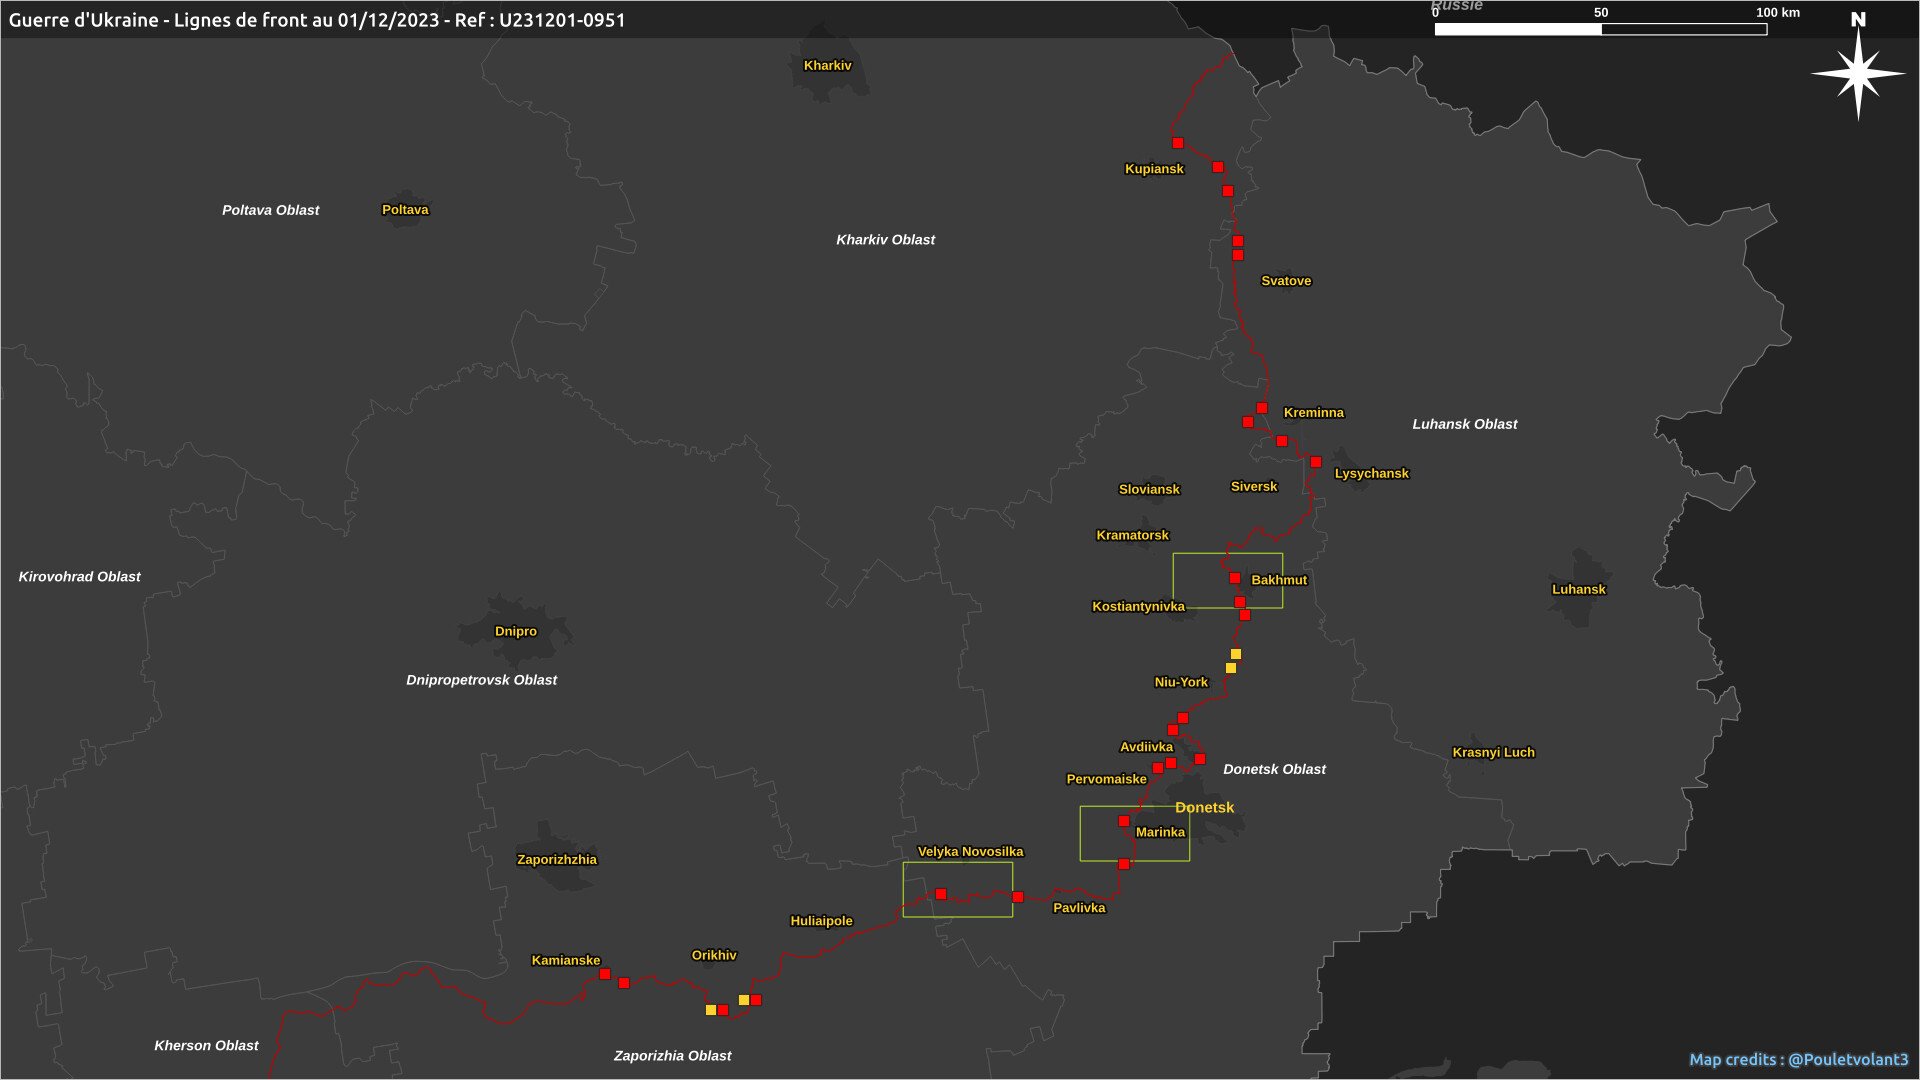The width and height of the screenshot is (1920, 1080).
Task: Select the Krasnyi Luch label
Action: (1494, 753)
